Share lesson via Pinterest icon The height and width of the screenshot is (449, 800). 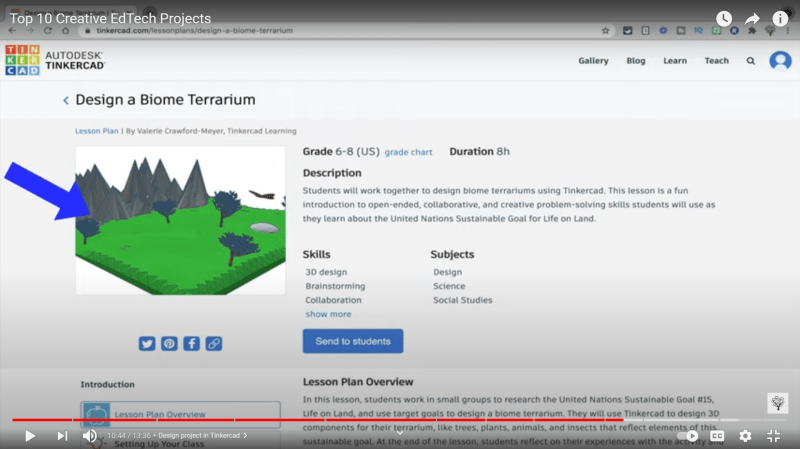coord(169,343)
